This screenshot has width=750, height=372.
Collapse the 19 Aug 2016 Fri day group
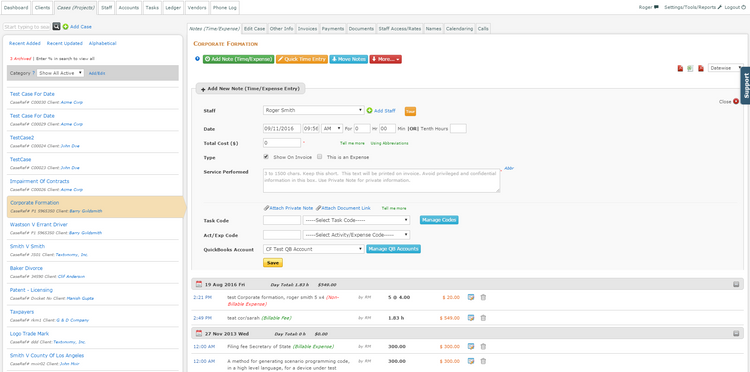(736, 284)
